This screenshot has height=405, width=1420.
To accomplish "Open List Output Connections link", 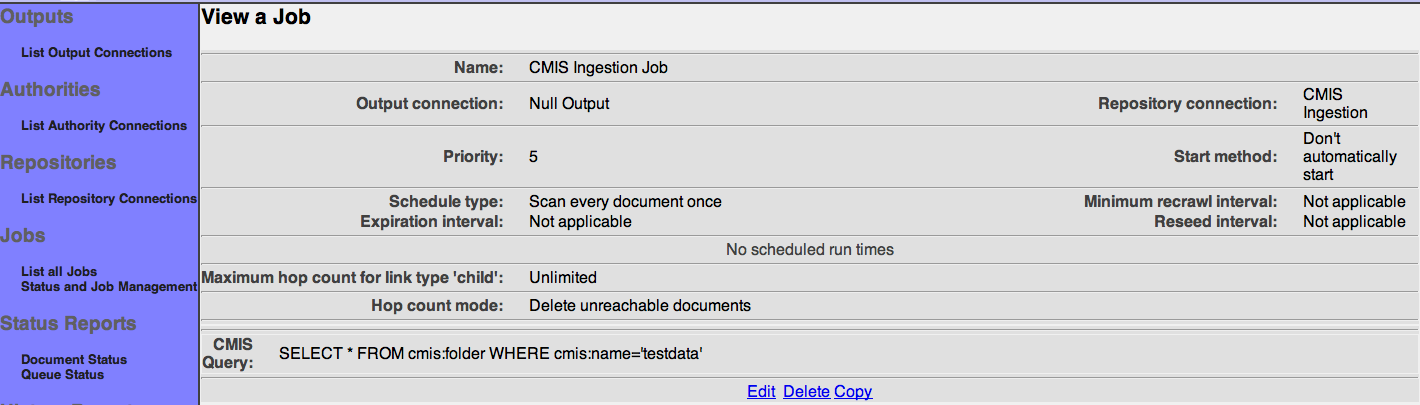I will [96, 53].
